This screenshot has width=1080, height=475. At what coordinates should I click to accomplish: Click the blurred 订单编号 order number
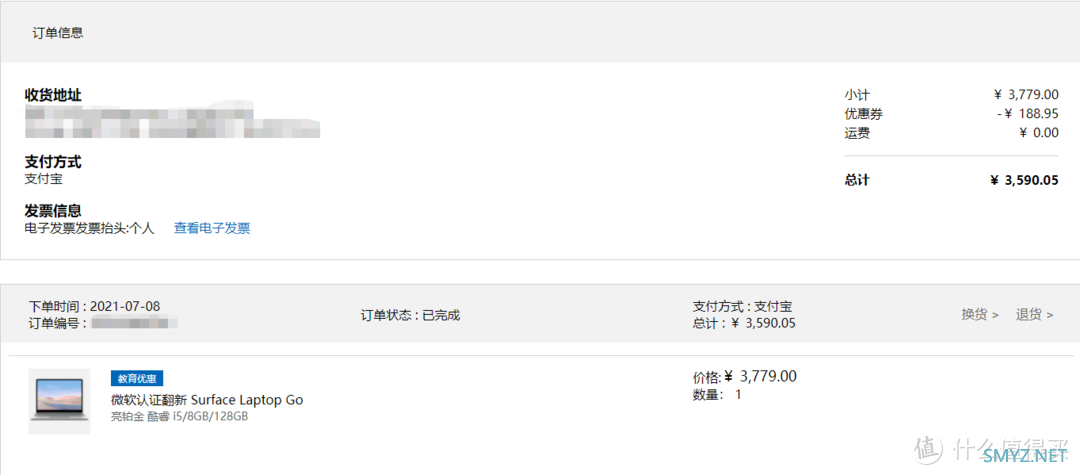pos(134,322)
